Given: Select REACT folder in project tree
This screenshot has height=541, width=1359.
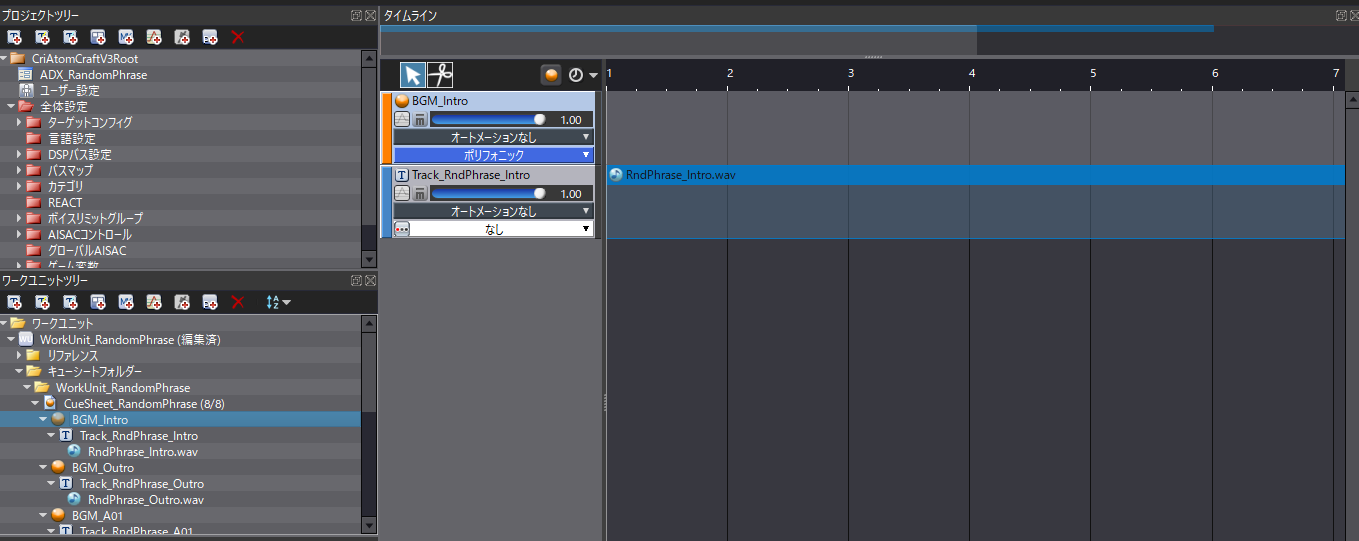Looking at the screenshot, I should [65, 202].
